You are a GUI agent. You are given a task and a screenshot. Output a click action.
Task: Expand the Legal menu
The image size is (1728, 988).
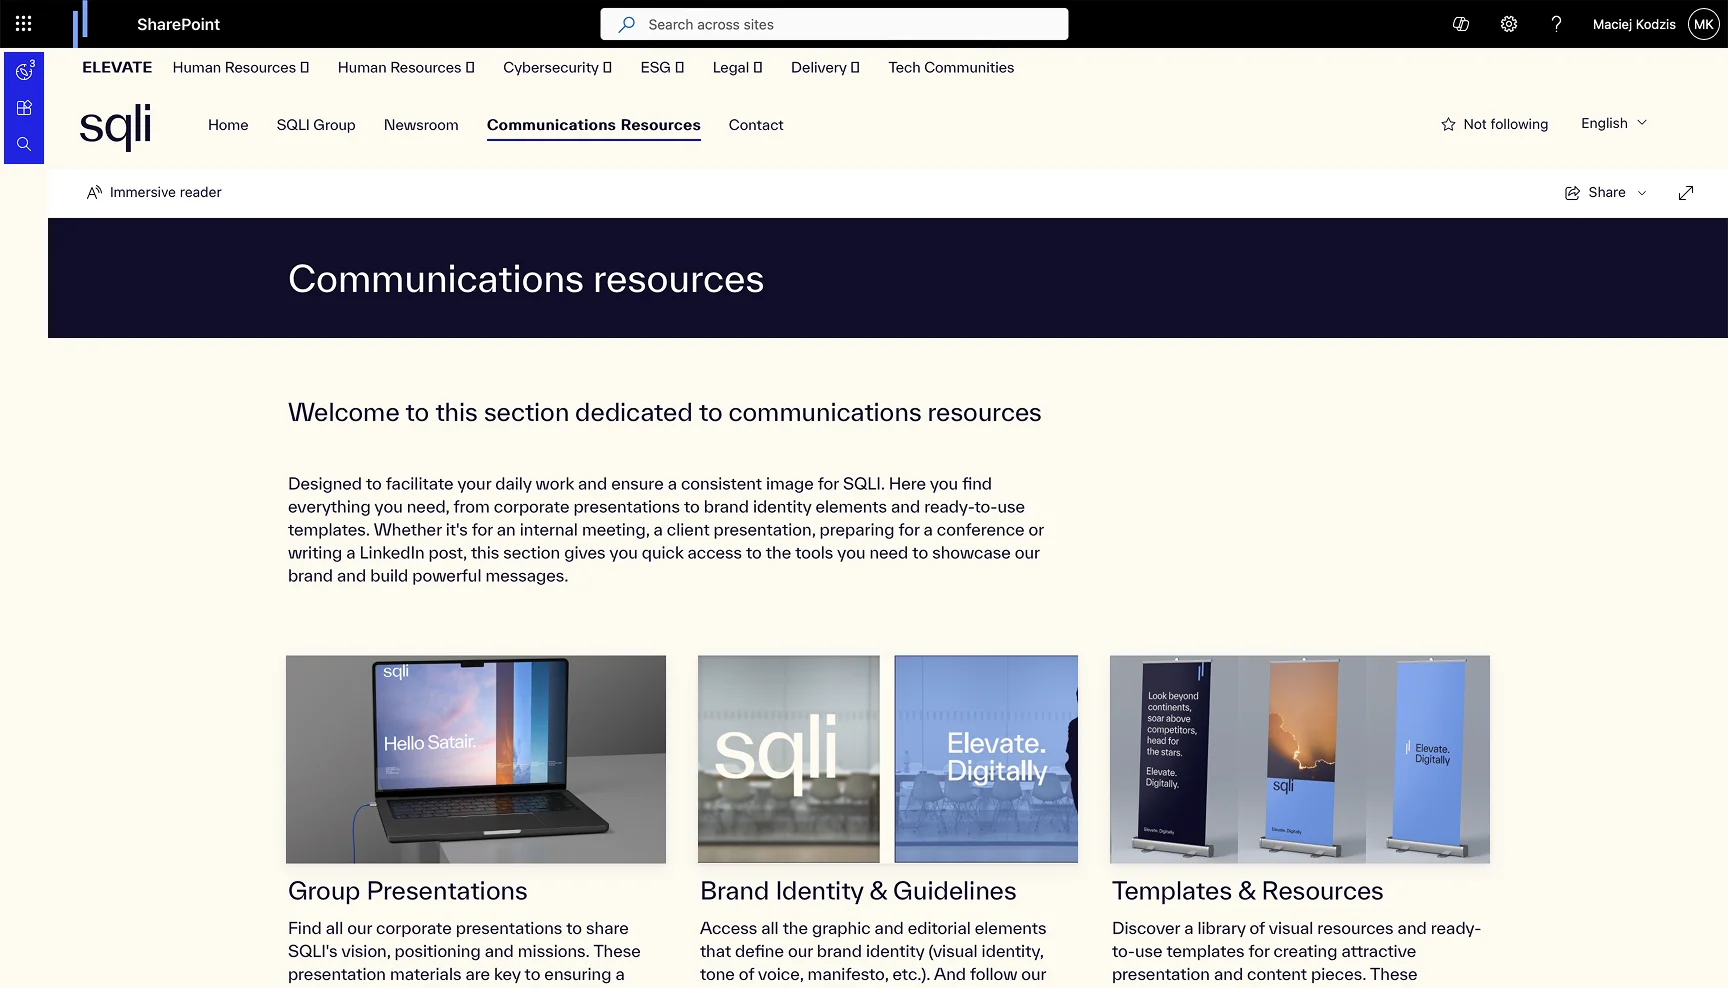(737, 67)
